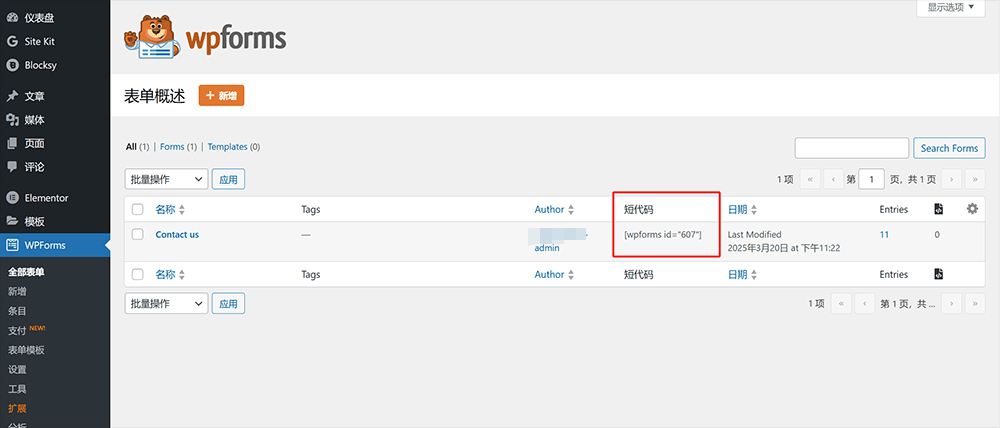
Task: Click the folder icon beside 模板
Action: pos(11,221)
